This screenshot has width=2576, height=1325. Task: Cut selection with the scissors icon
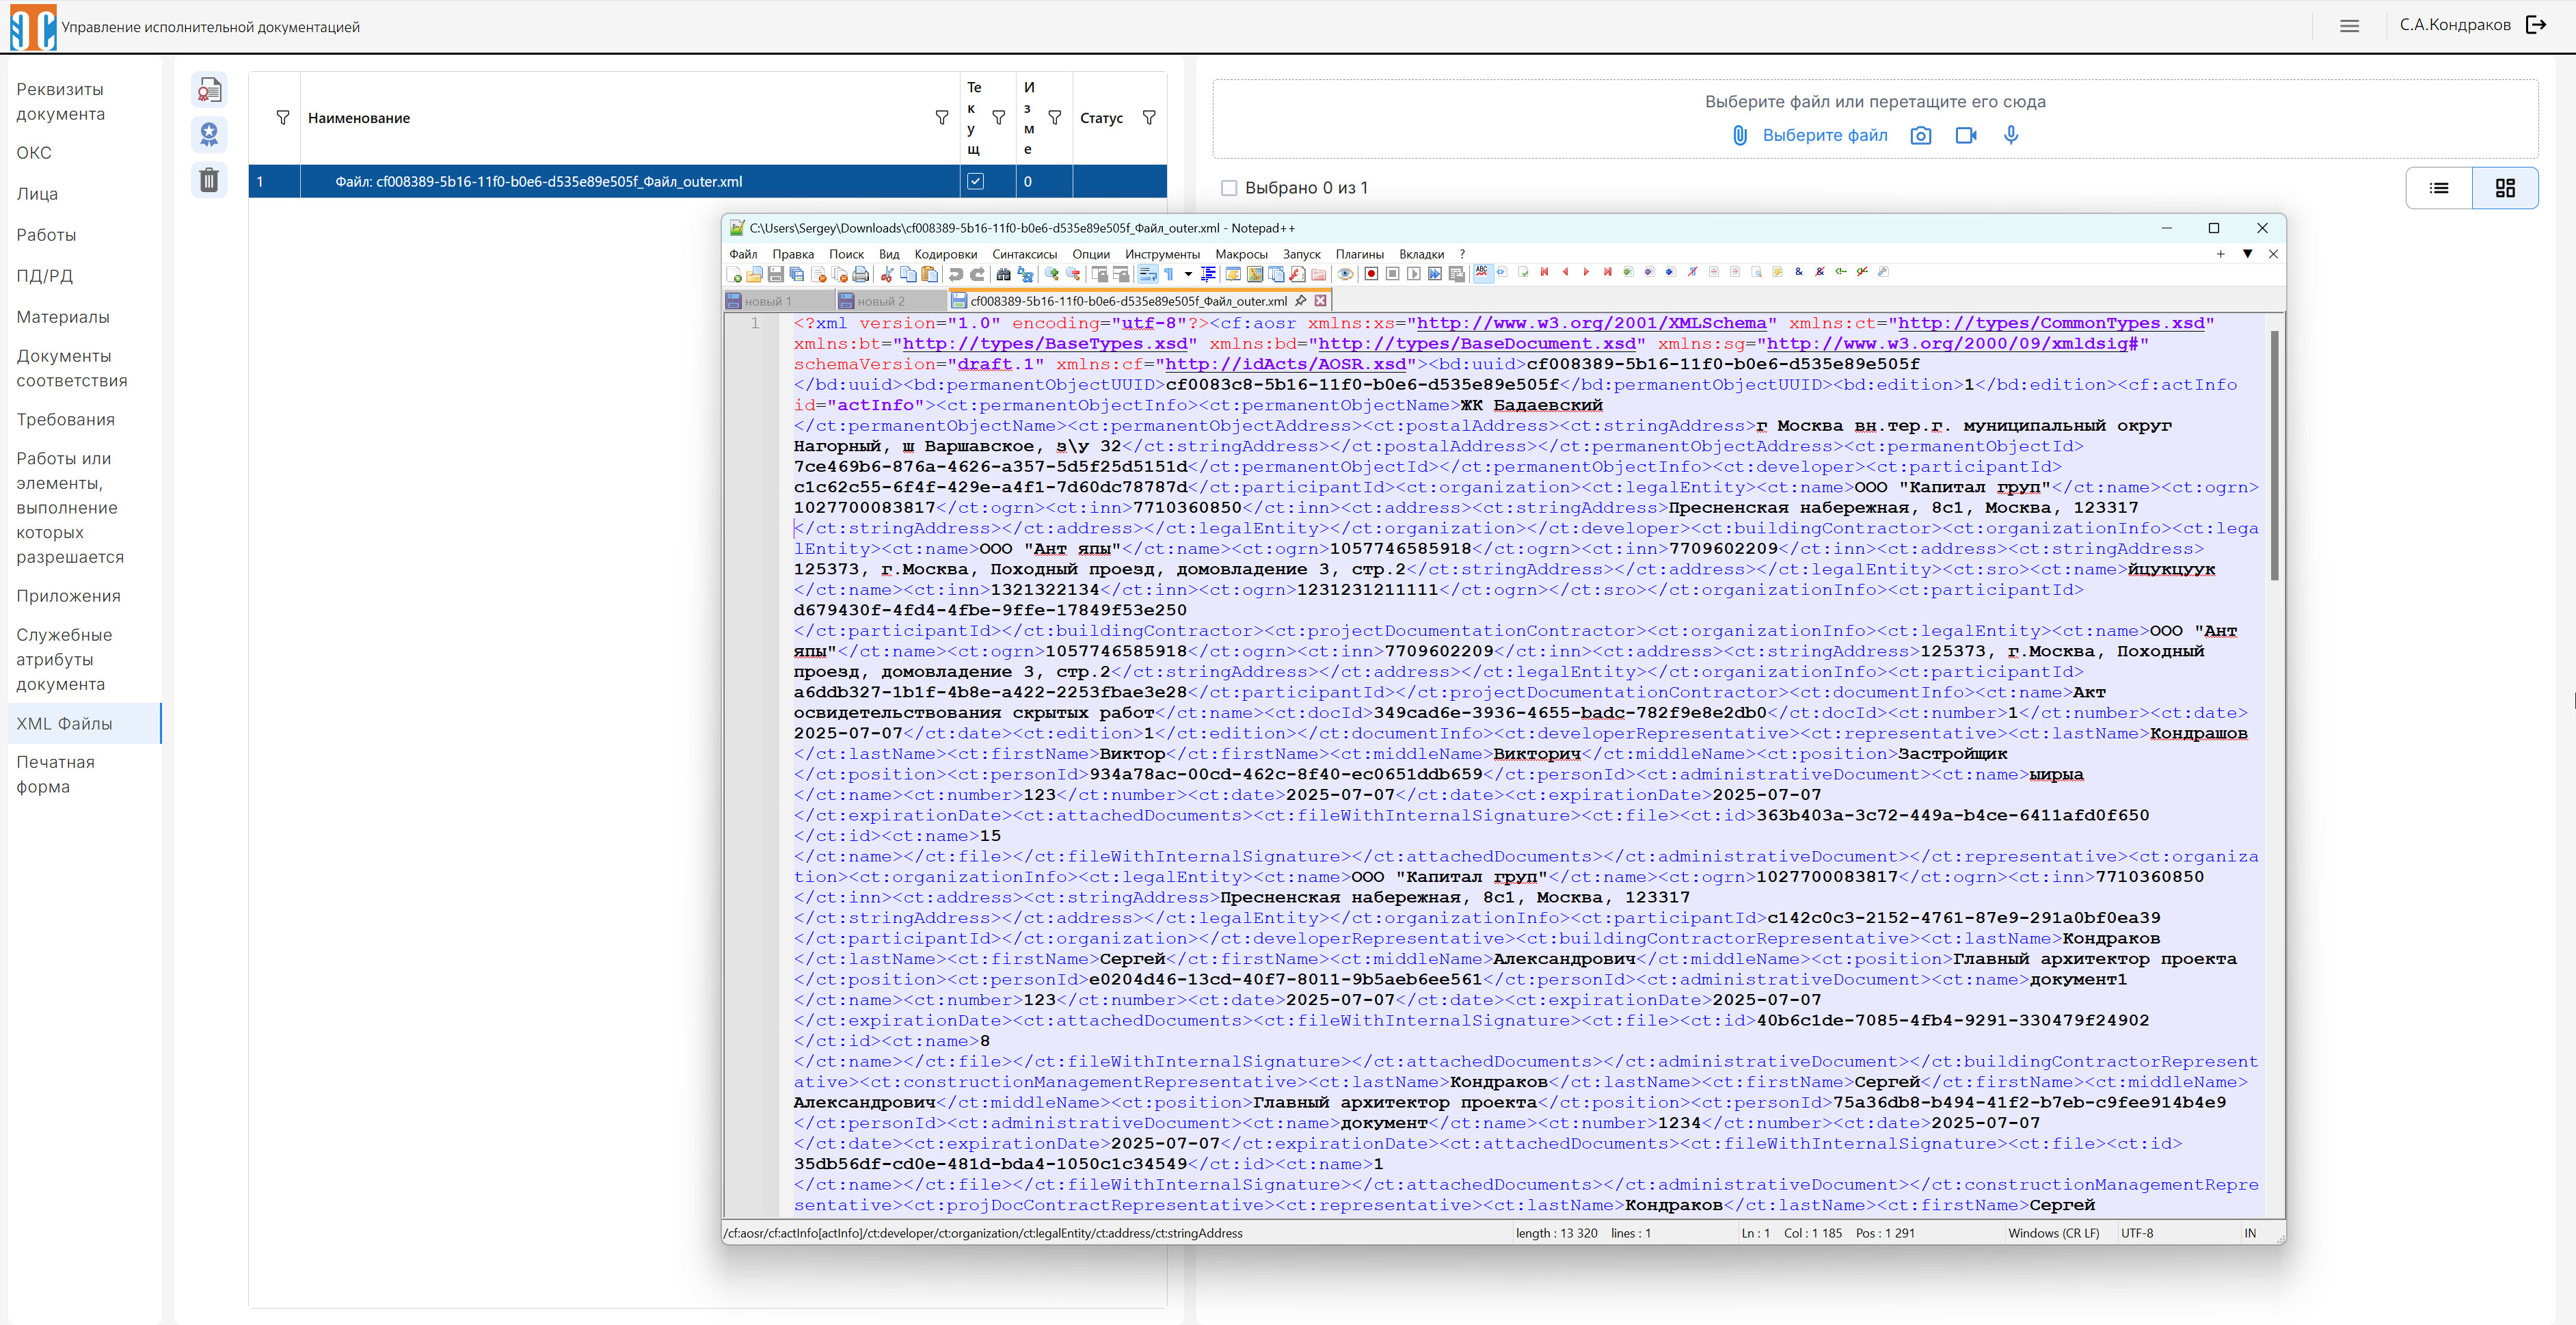tap(887, 274)
